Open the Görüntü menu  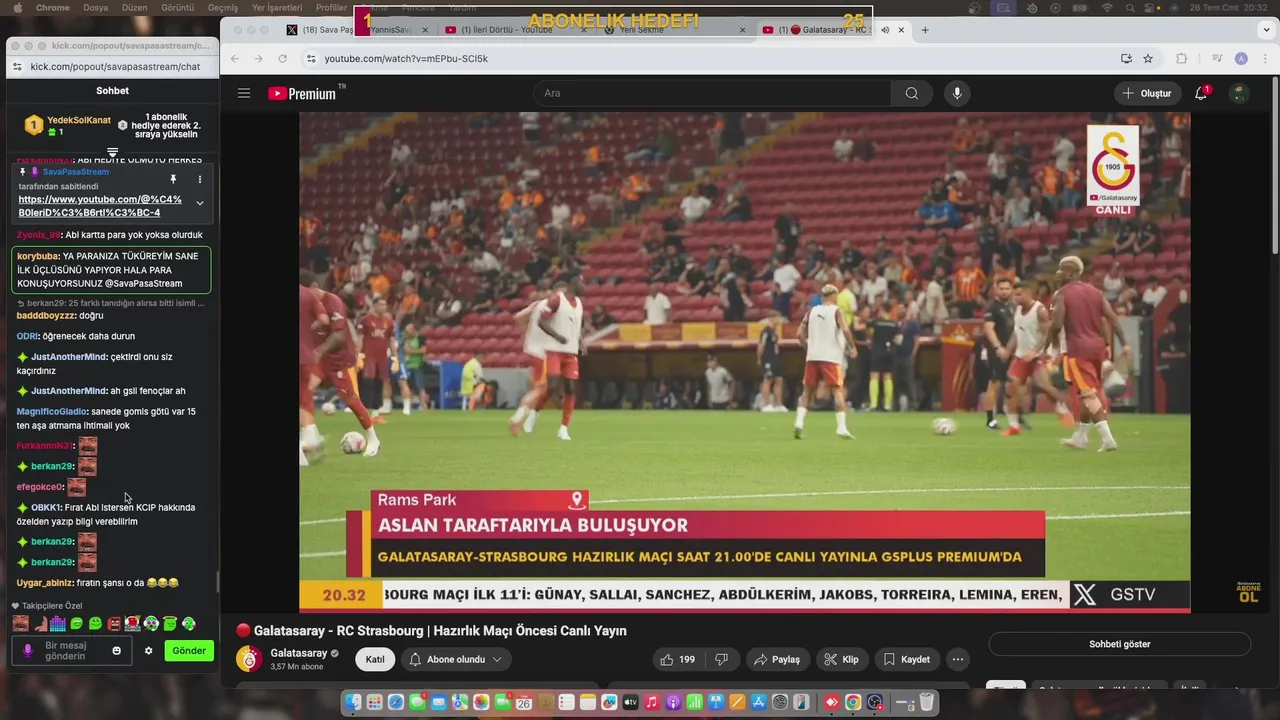177,7
